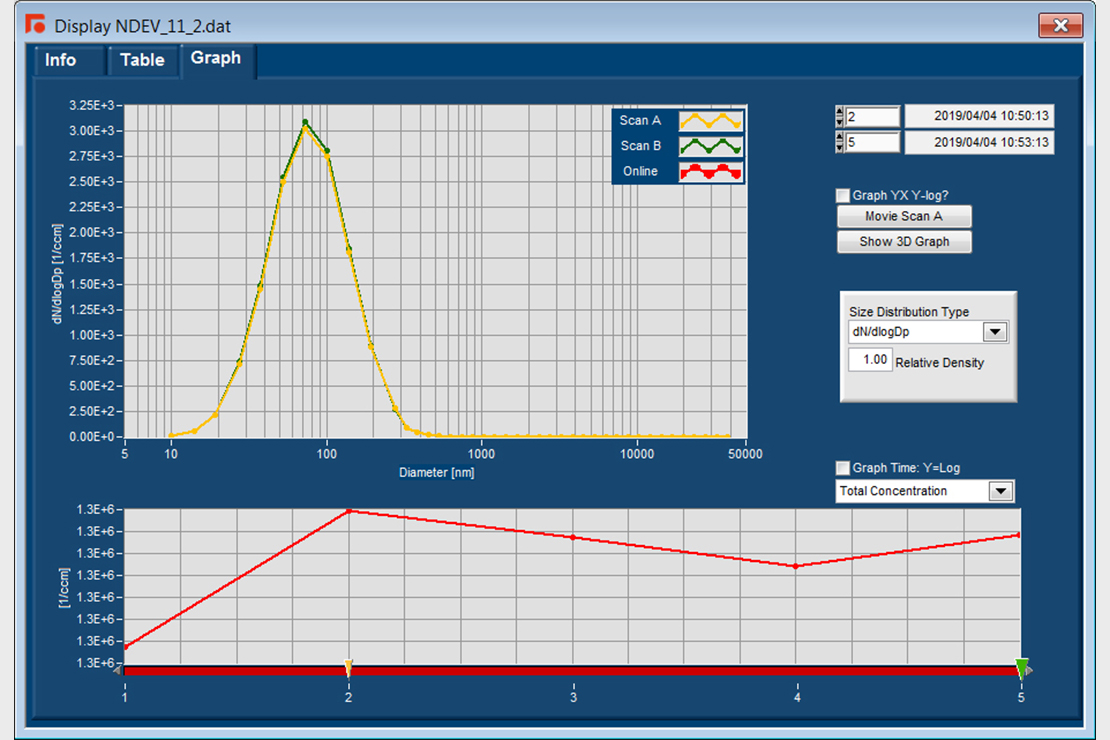Switch to the Info tab
The image size is (1110, 740).
[61, 60]
